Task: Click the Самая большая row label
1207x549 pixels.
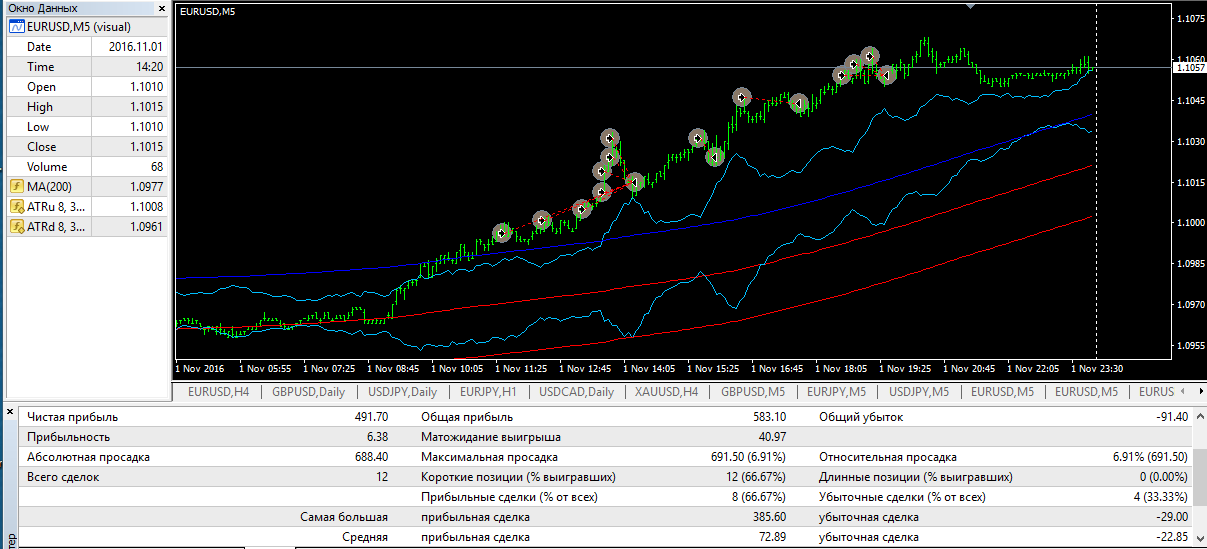Action: click(x=345, y=517)
